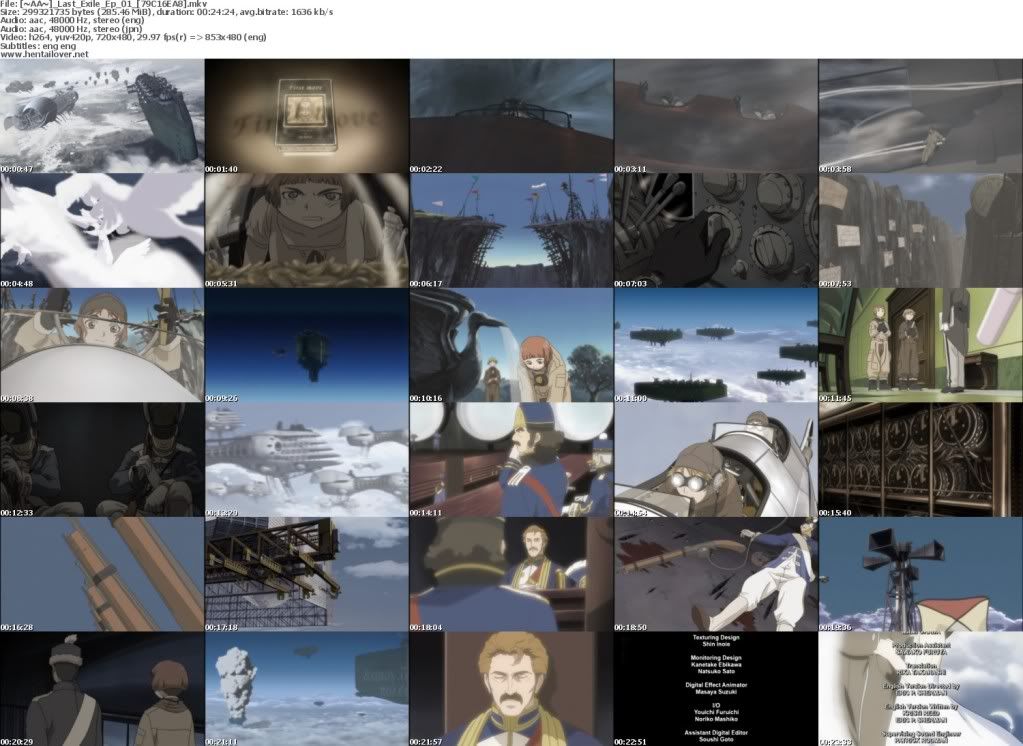This screenshot has width=1023, height=746.
Task: Open the cannon barrels thumbnail at 00:16:28
Action: tap(102, 574)
